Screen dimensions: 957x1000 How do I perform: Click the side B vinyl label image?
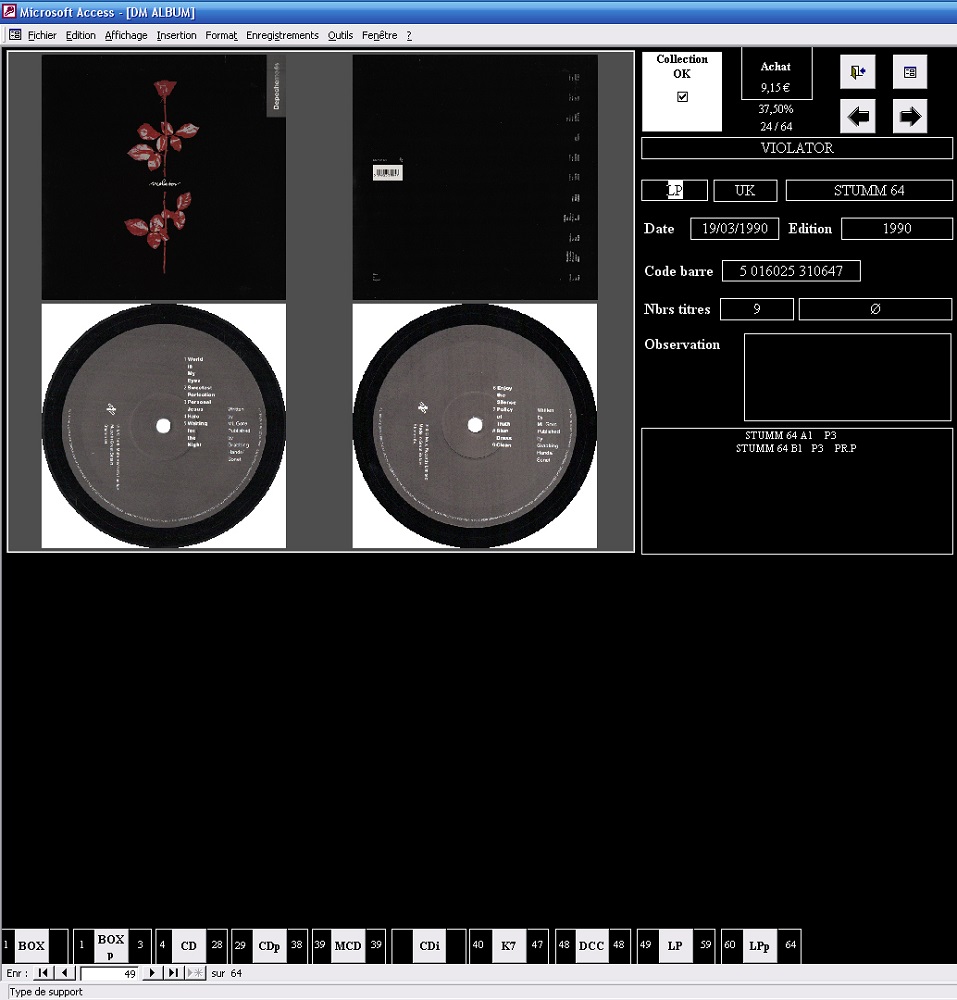click(475, 425)
